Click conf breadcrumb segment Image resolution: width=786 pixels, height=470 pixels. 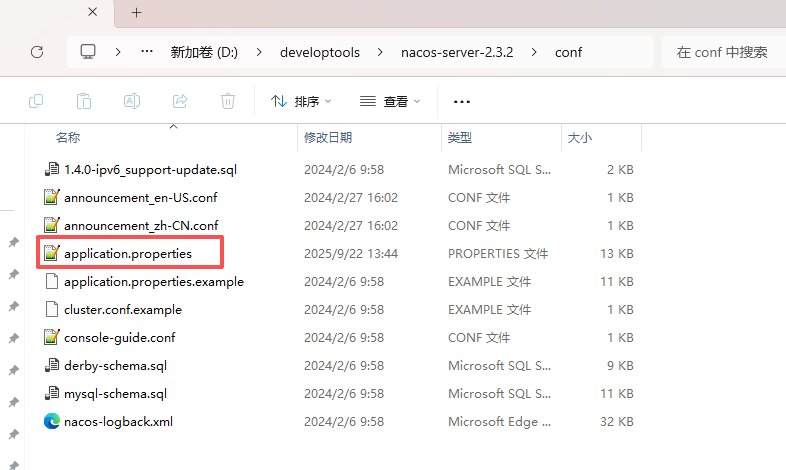[x=568, y=52]
